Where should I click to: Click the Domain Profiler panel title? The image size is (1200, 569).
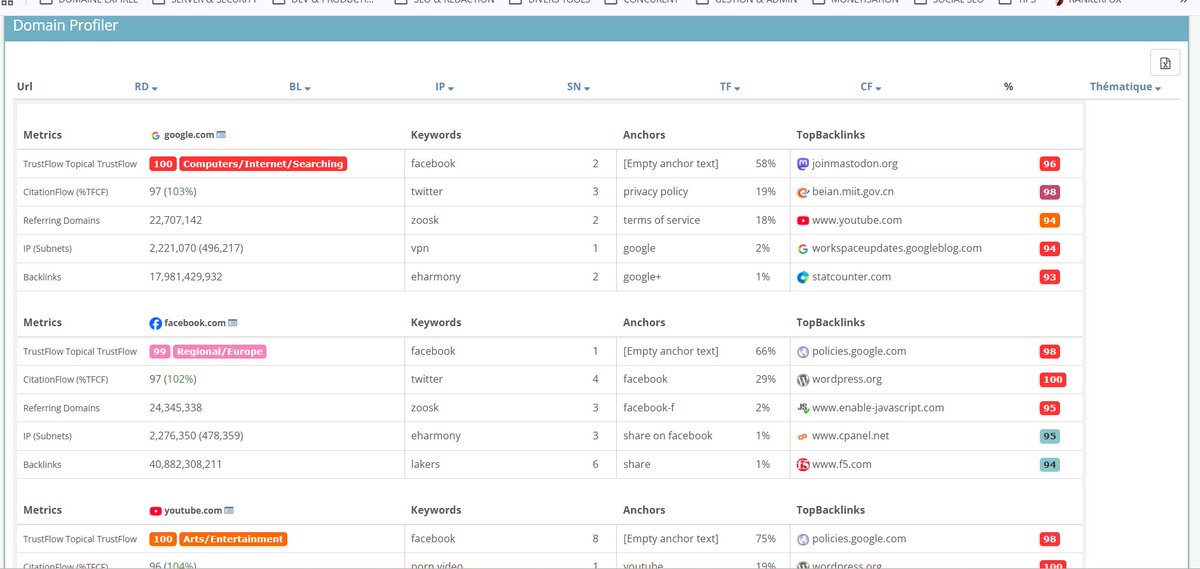65,26
